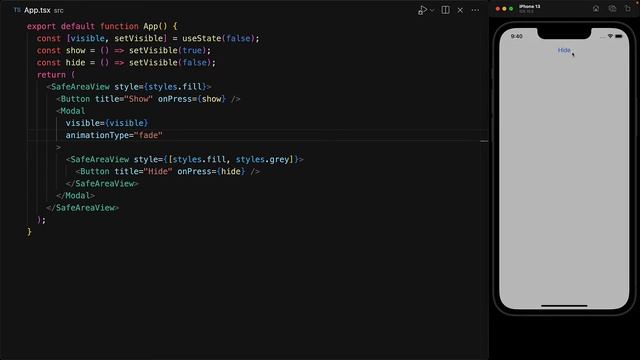Open the run options dropdown arrow
Screen dimensions: 640x360
pyautogui.click(x=432, y=11)
